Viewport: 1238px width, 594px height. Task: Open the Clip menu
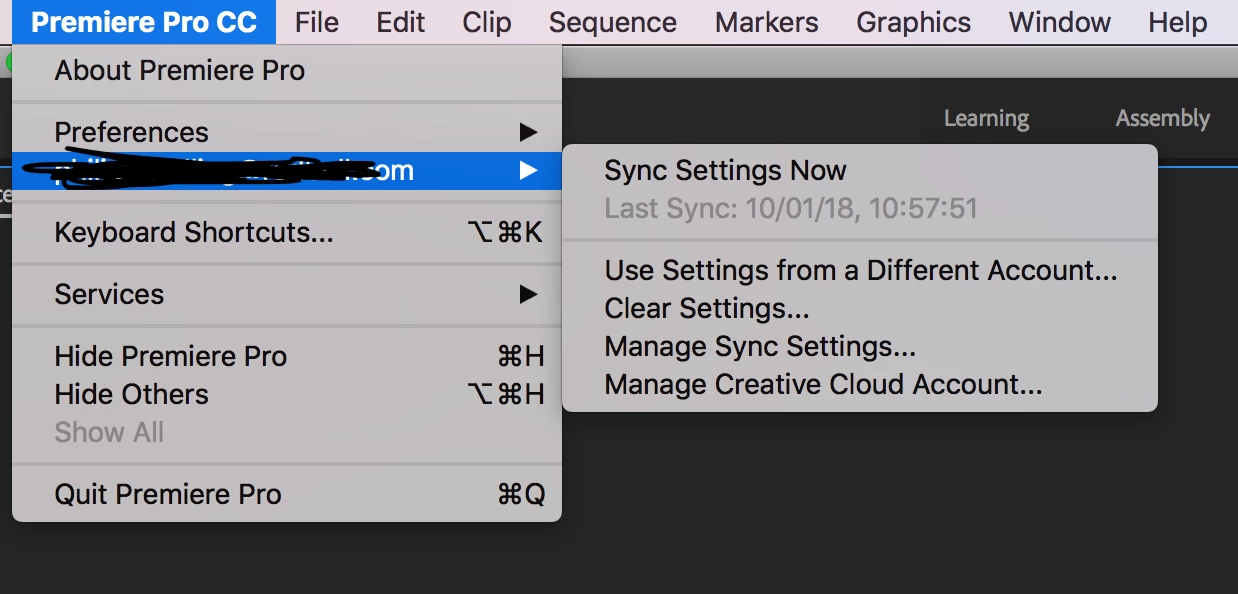pos(487,22)
